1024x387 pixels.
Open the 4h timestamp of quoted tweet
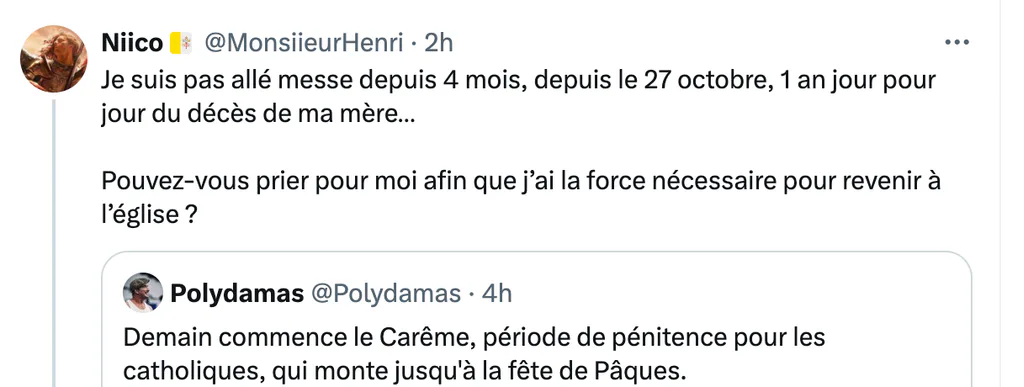[496, 294]
